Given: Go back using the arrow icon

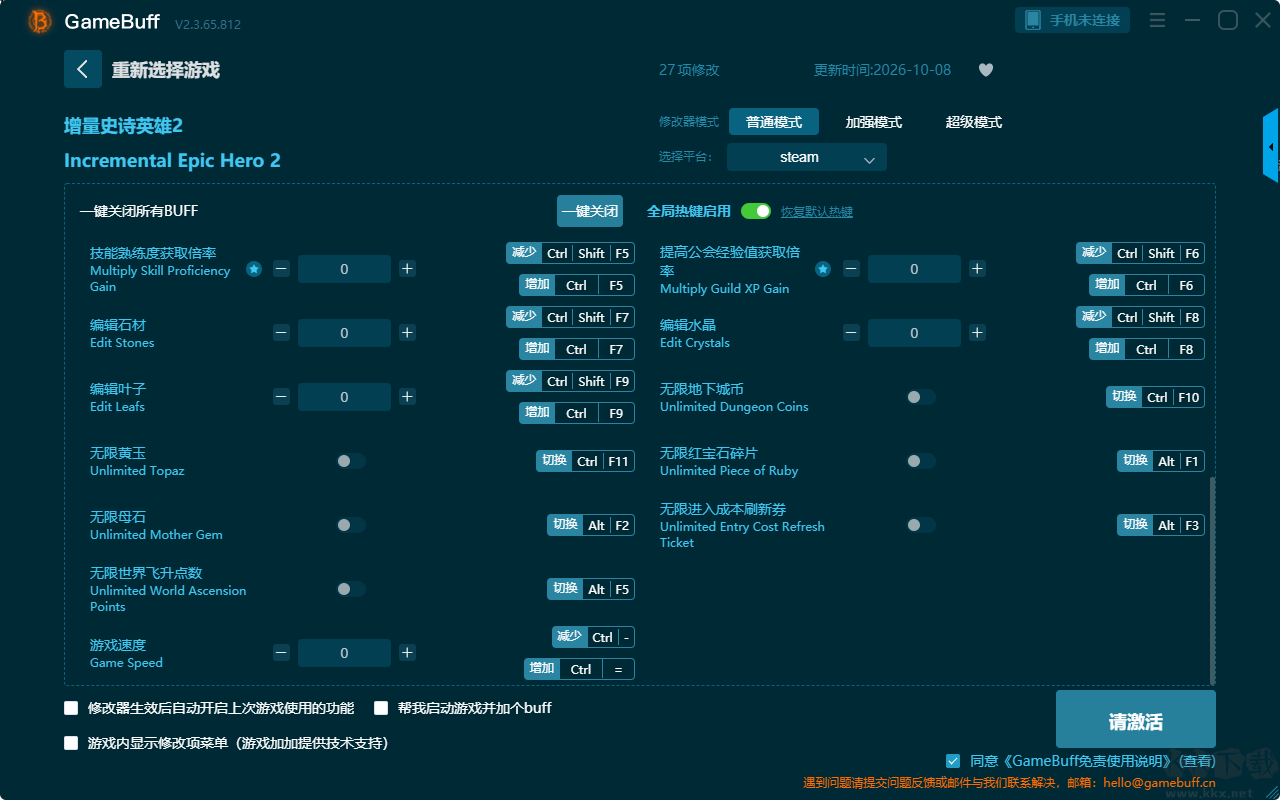Looking at the screenshot, I should click(83, 69).
